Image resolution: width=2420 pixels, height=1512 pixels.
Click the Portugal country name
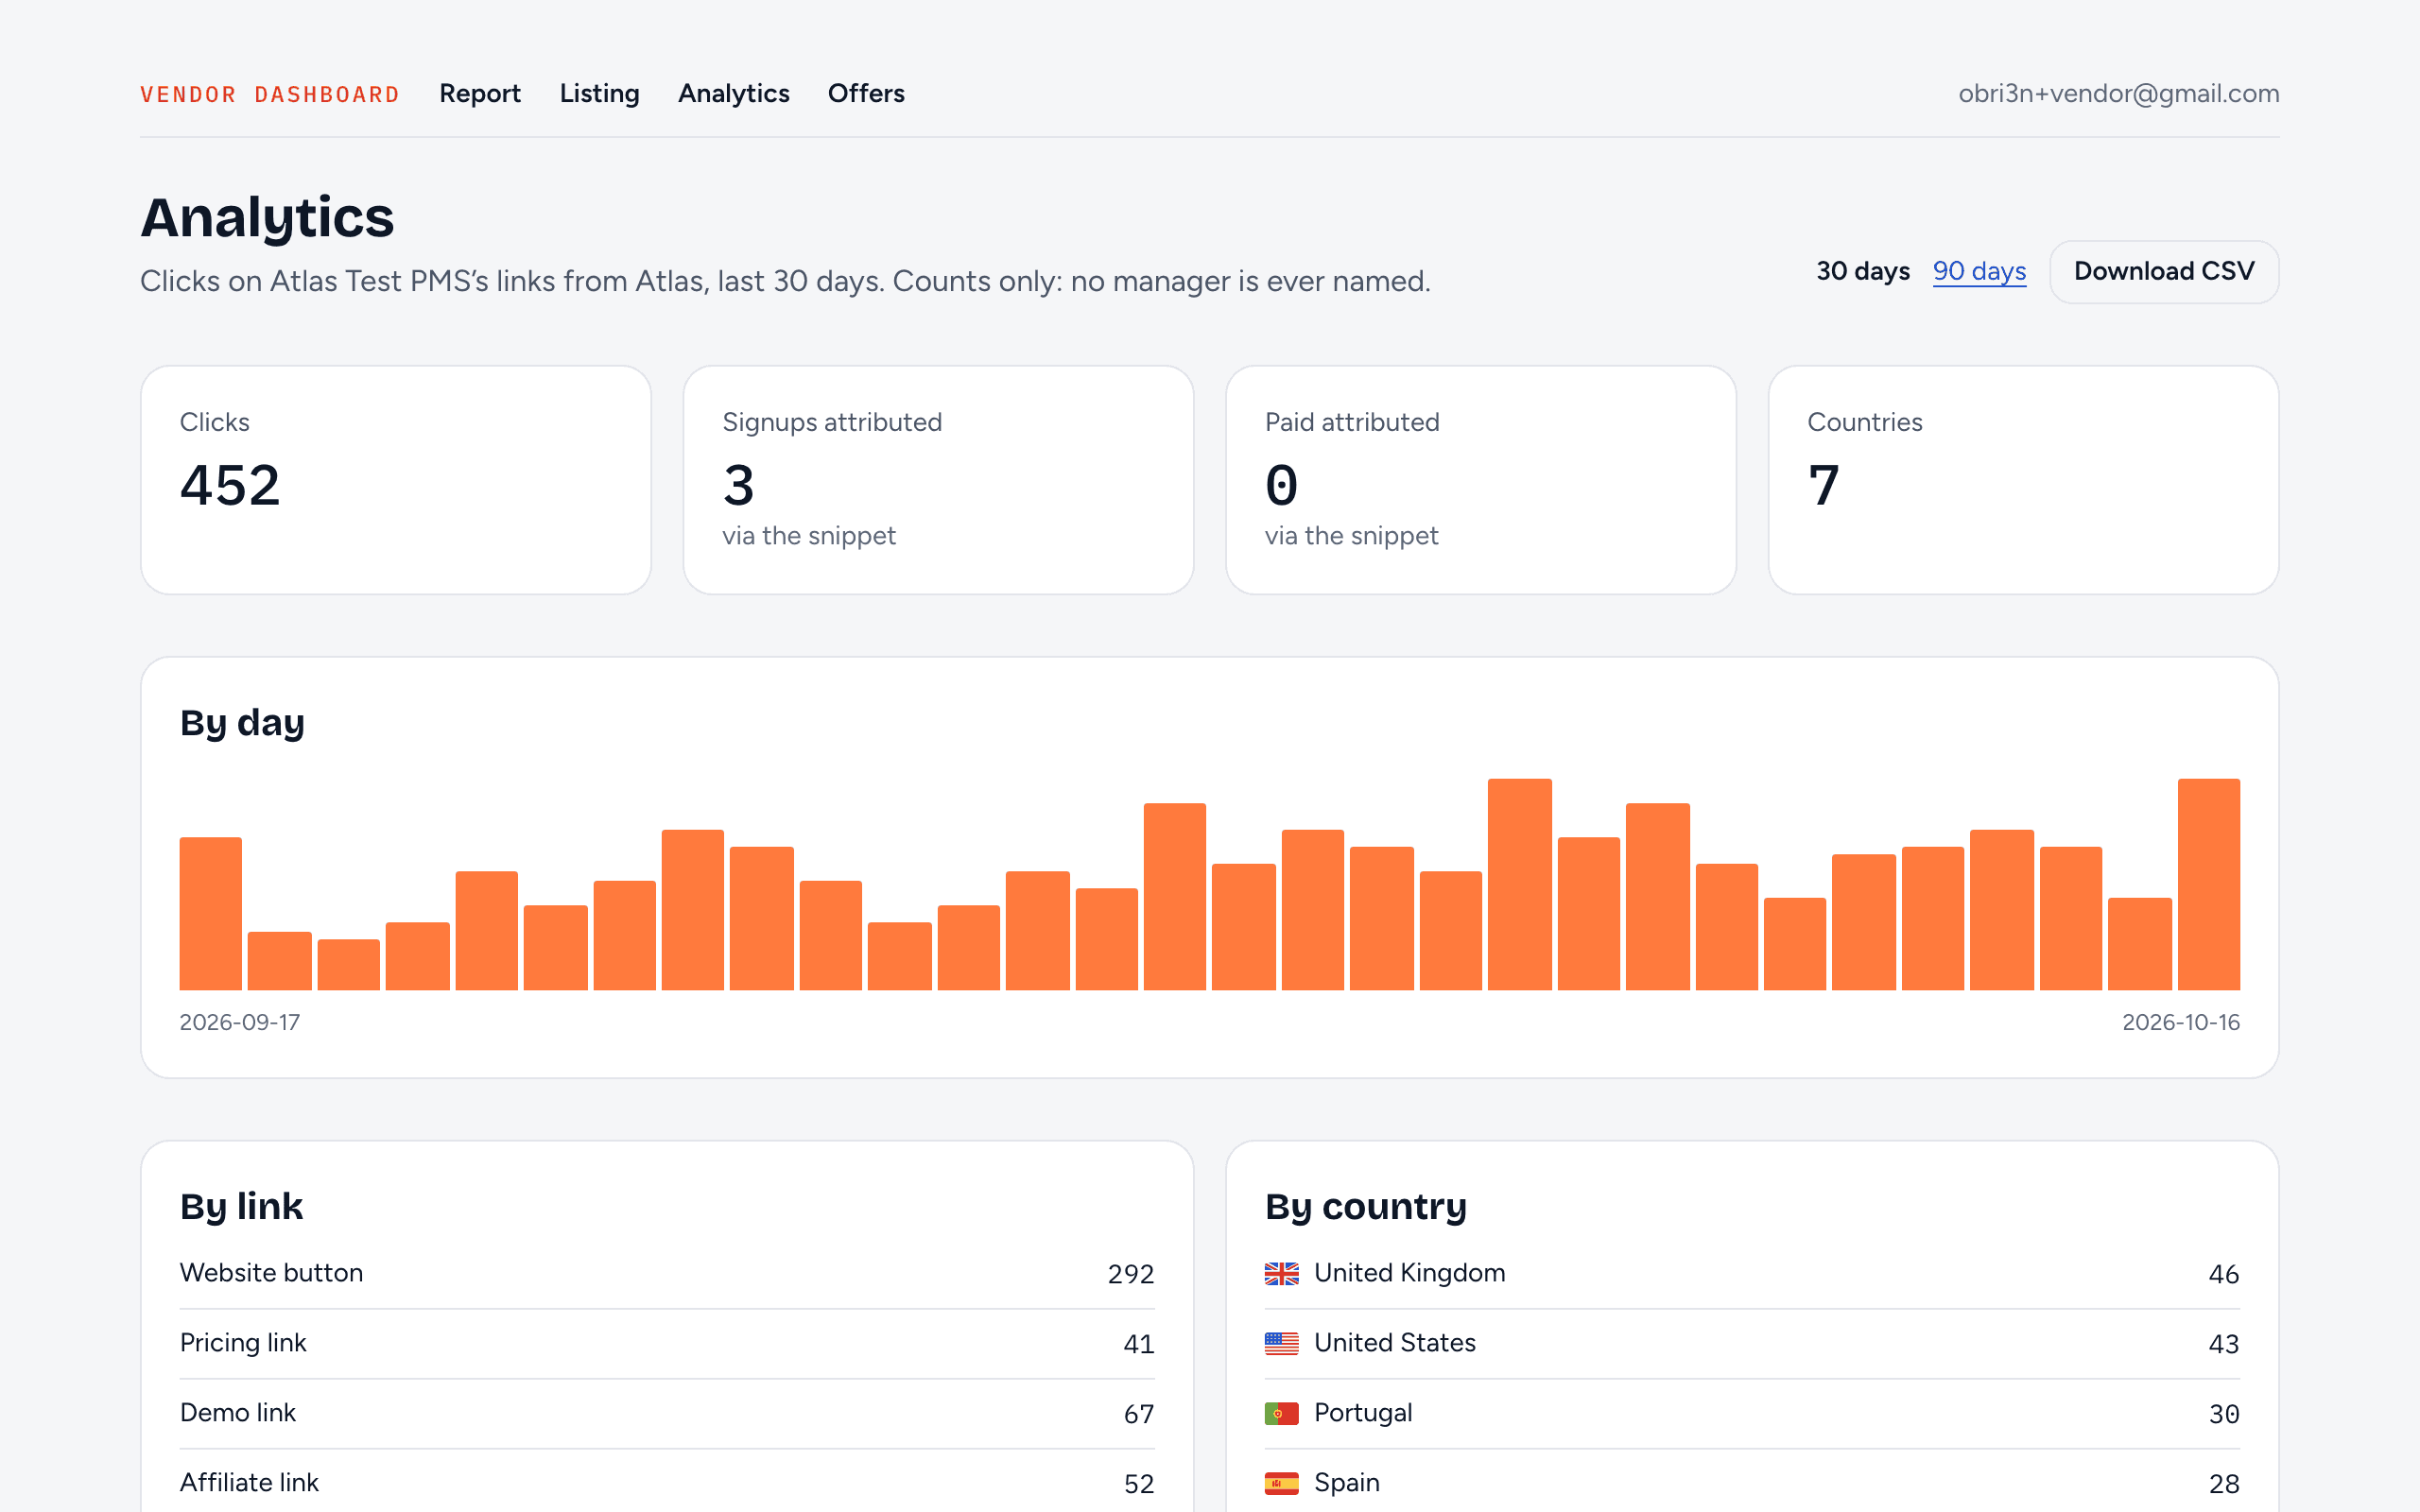pyautogui.click(x=1363, y=1413)
